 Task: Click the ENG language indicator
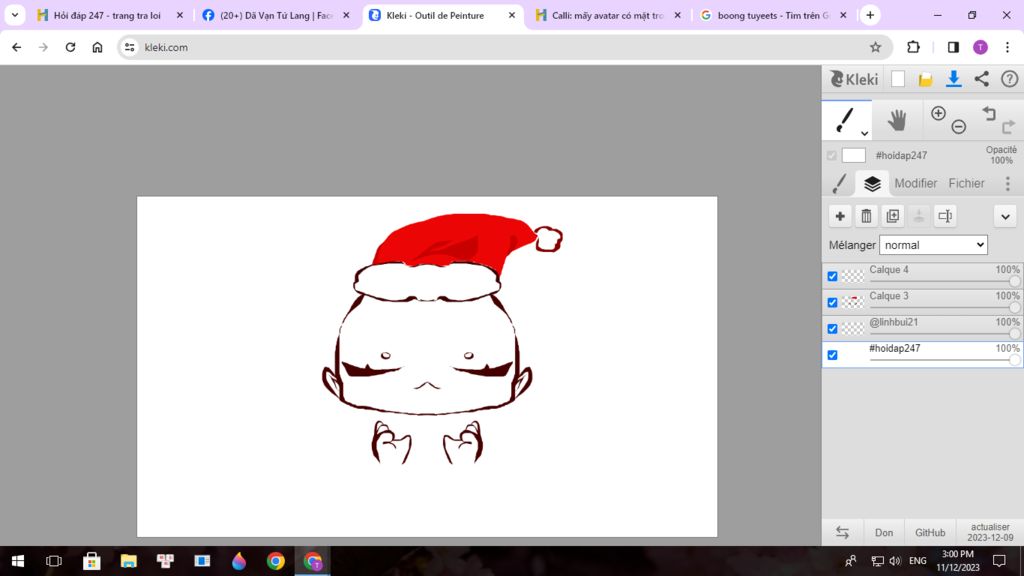918,561
